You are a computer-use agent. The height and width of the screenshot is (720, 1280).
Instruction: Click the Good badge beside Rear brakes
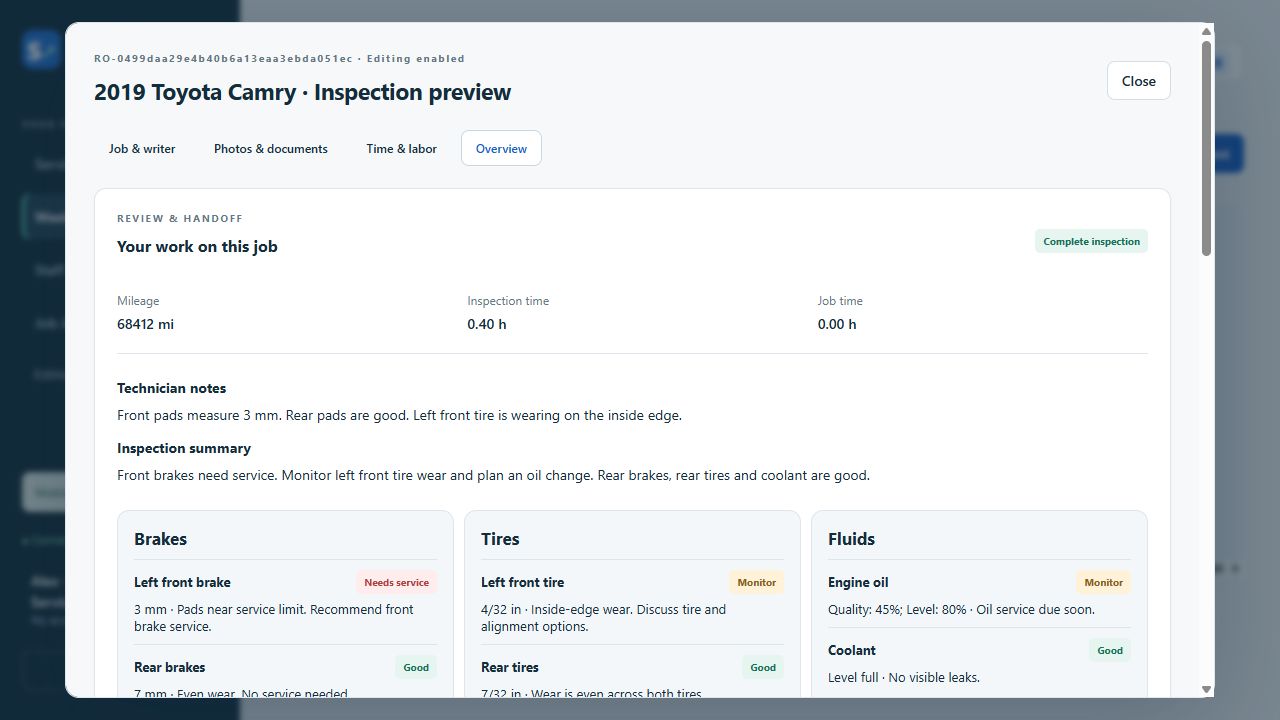click(416, 668)
